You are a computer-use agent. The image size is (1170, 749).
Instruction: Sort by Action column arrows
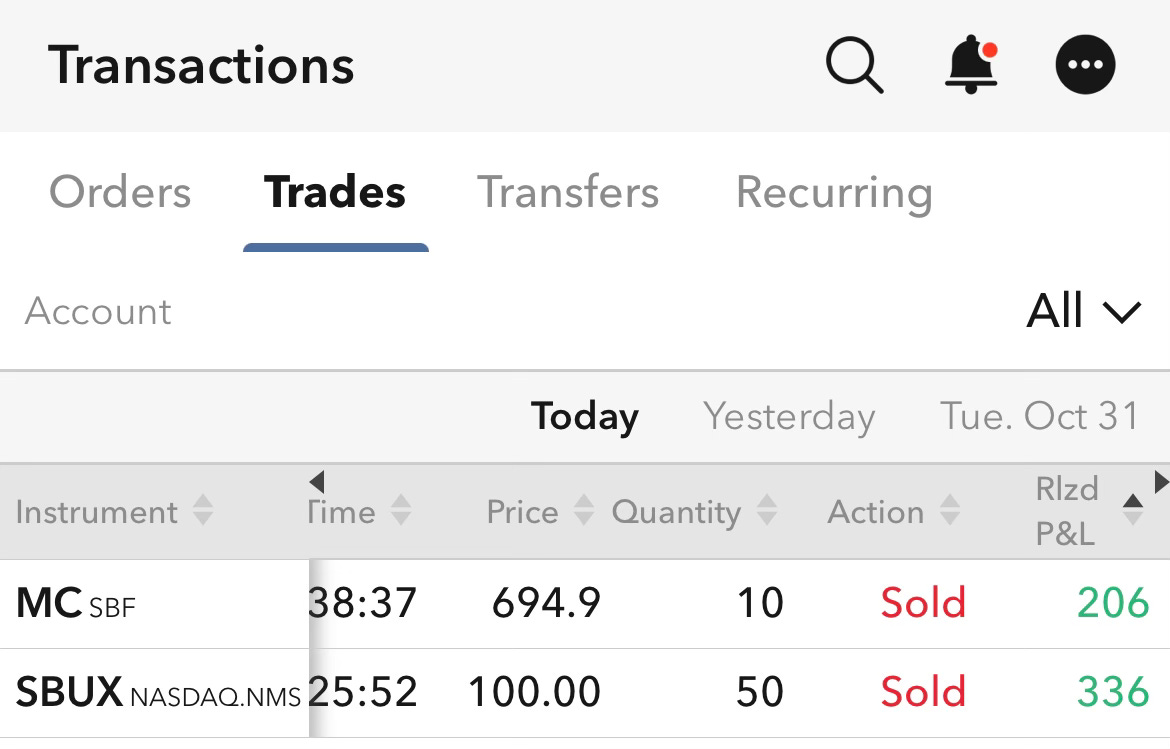coord(950,511)
